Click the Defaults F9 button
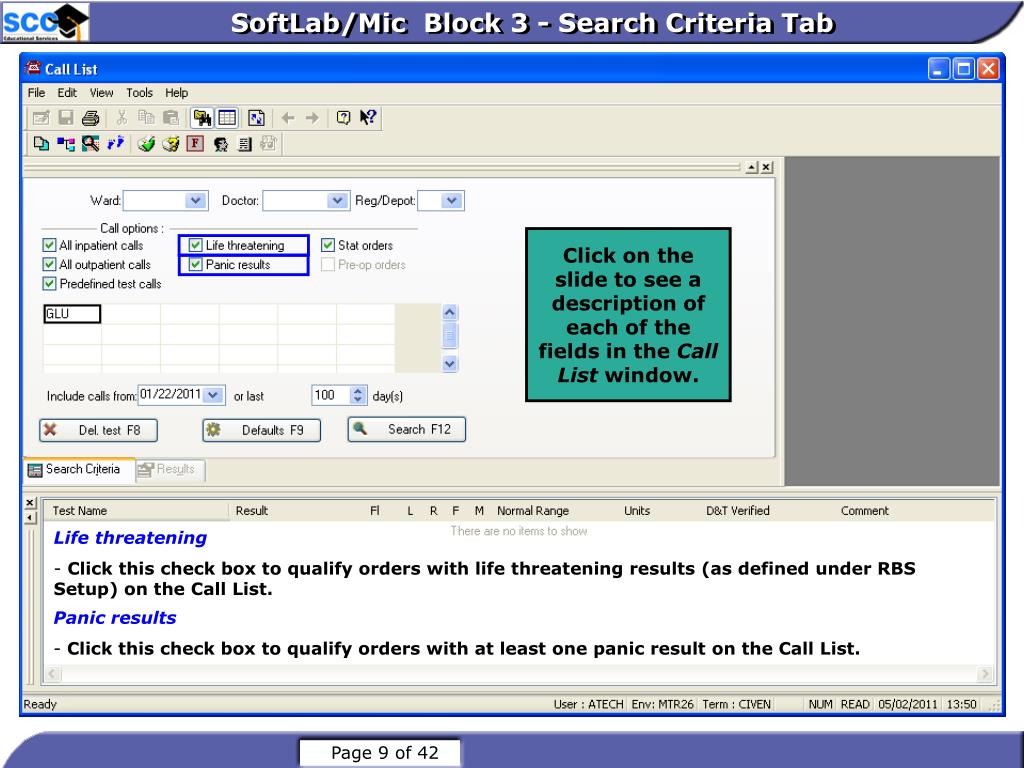Viewport: 1024px width, 768px height. pos(261,430)
